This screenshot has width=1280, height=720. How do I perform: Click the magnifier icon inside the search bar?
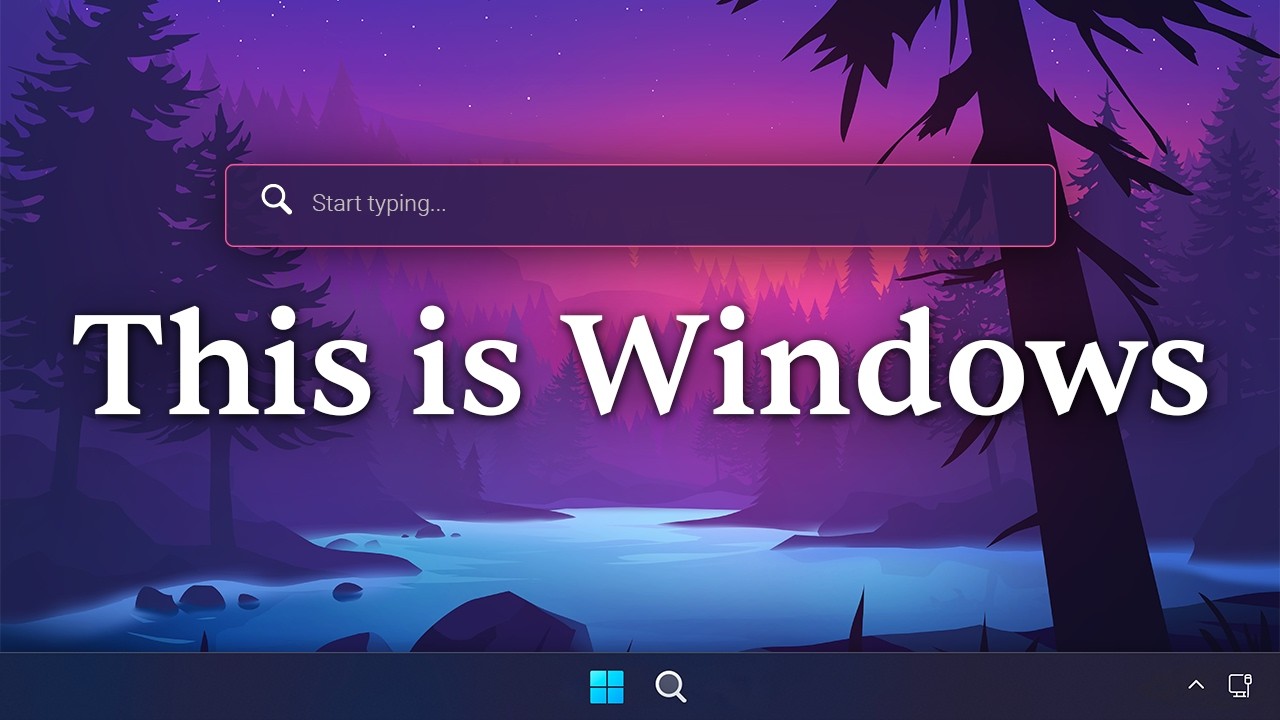pyautogui.click(x=277, y=200)
